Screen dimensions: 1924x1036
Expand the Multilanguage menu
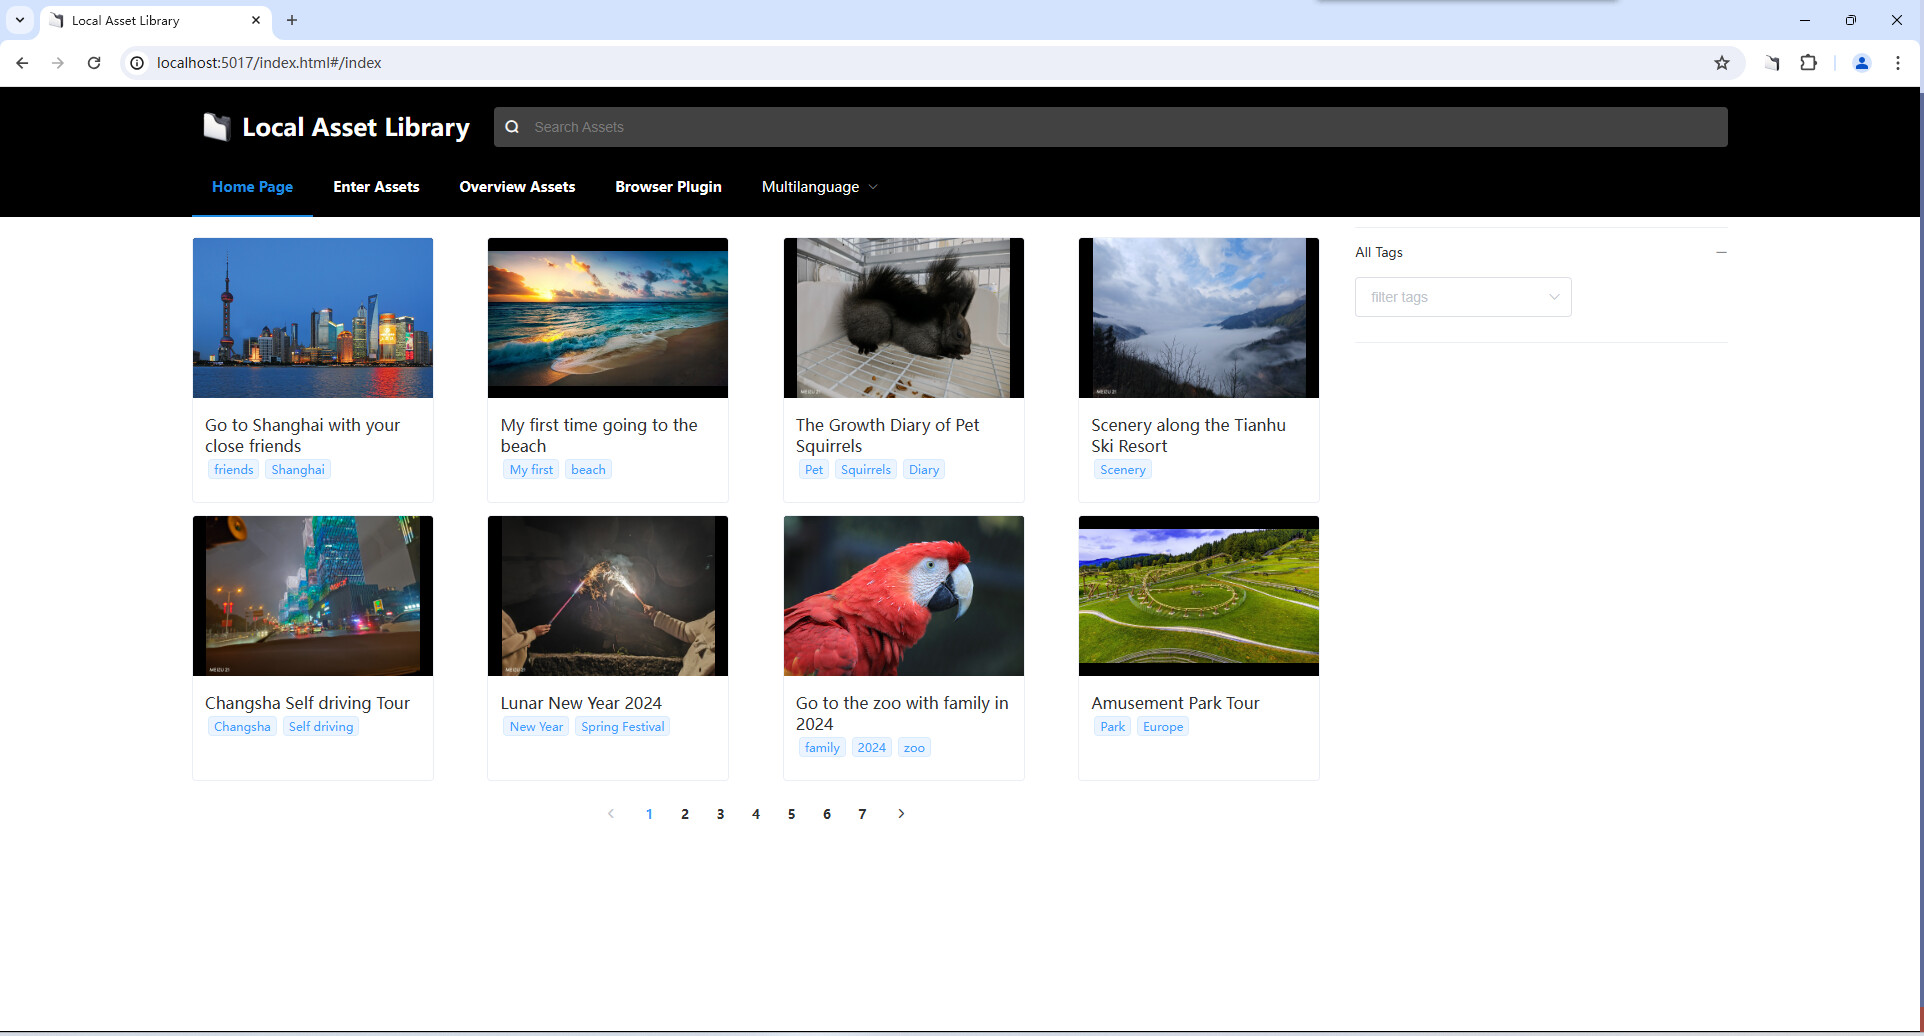818,187
